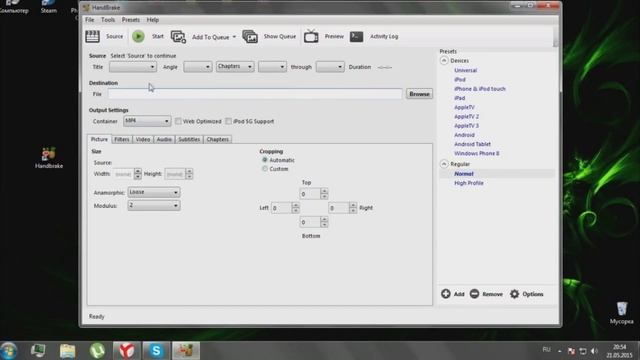
Task: Open the Help menu
Action: [x=153, y=20]
